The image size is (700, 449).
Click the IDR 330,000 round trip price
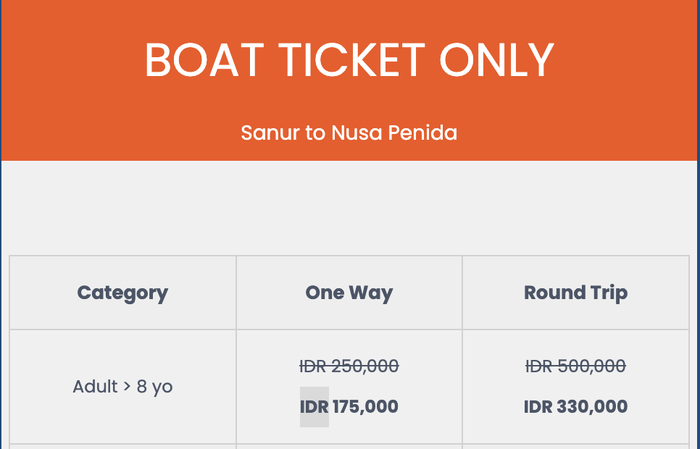pyautogui.click(x=576, y=407)
